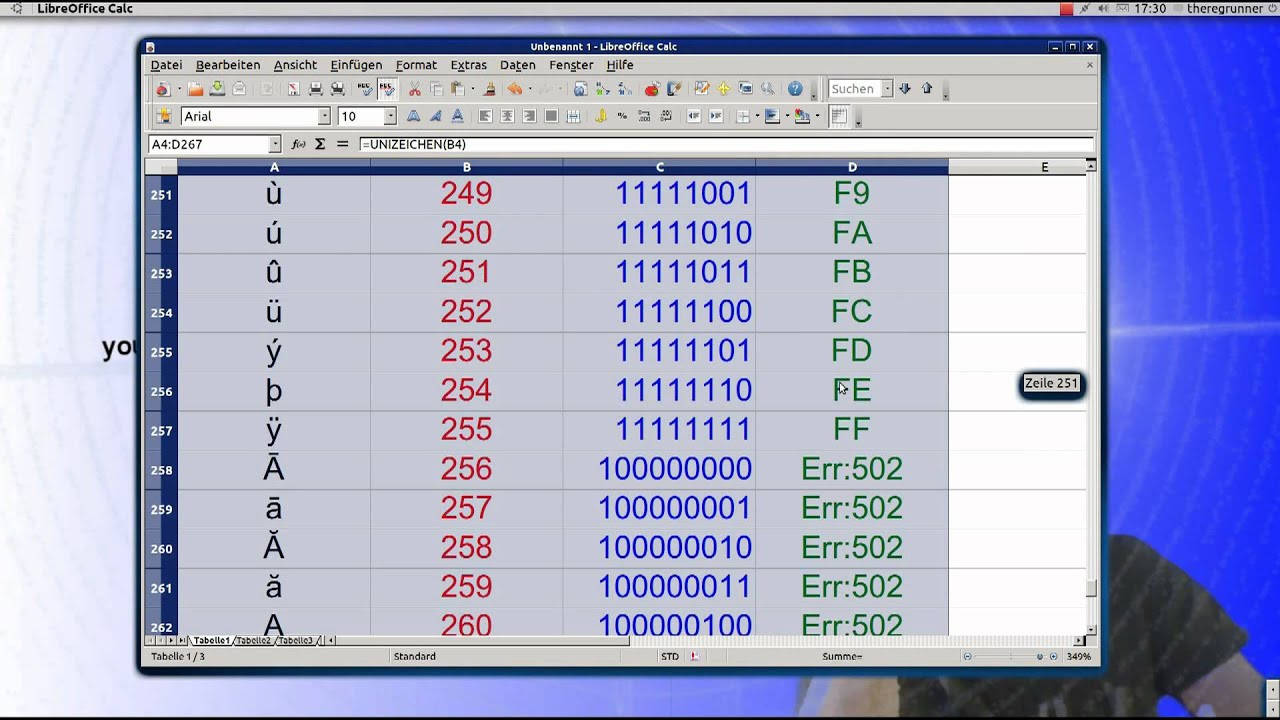The image size is (1280, 720).
Task: Open the Daten menu
Action: tap(518, 65)
